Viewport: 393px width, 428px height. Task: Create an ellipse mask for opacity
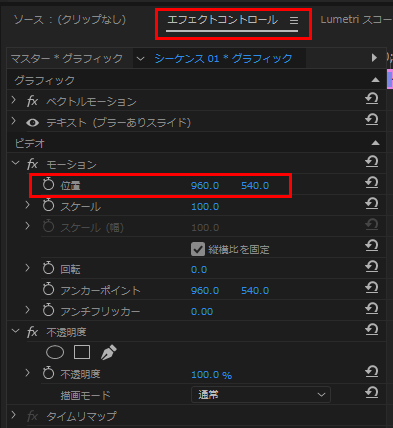tap(55, 352)
